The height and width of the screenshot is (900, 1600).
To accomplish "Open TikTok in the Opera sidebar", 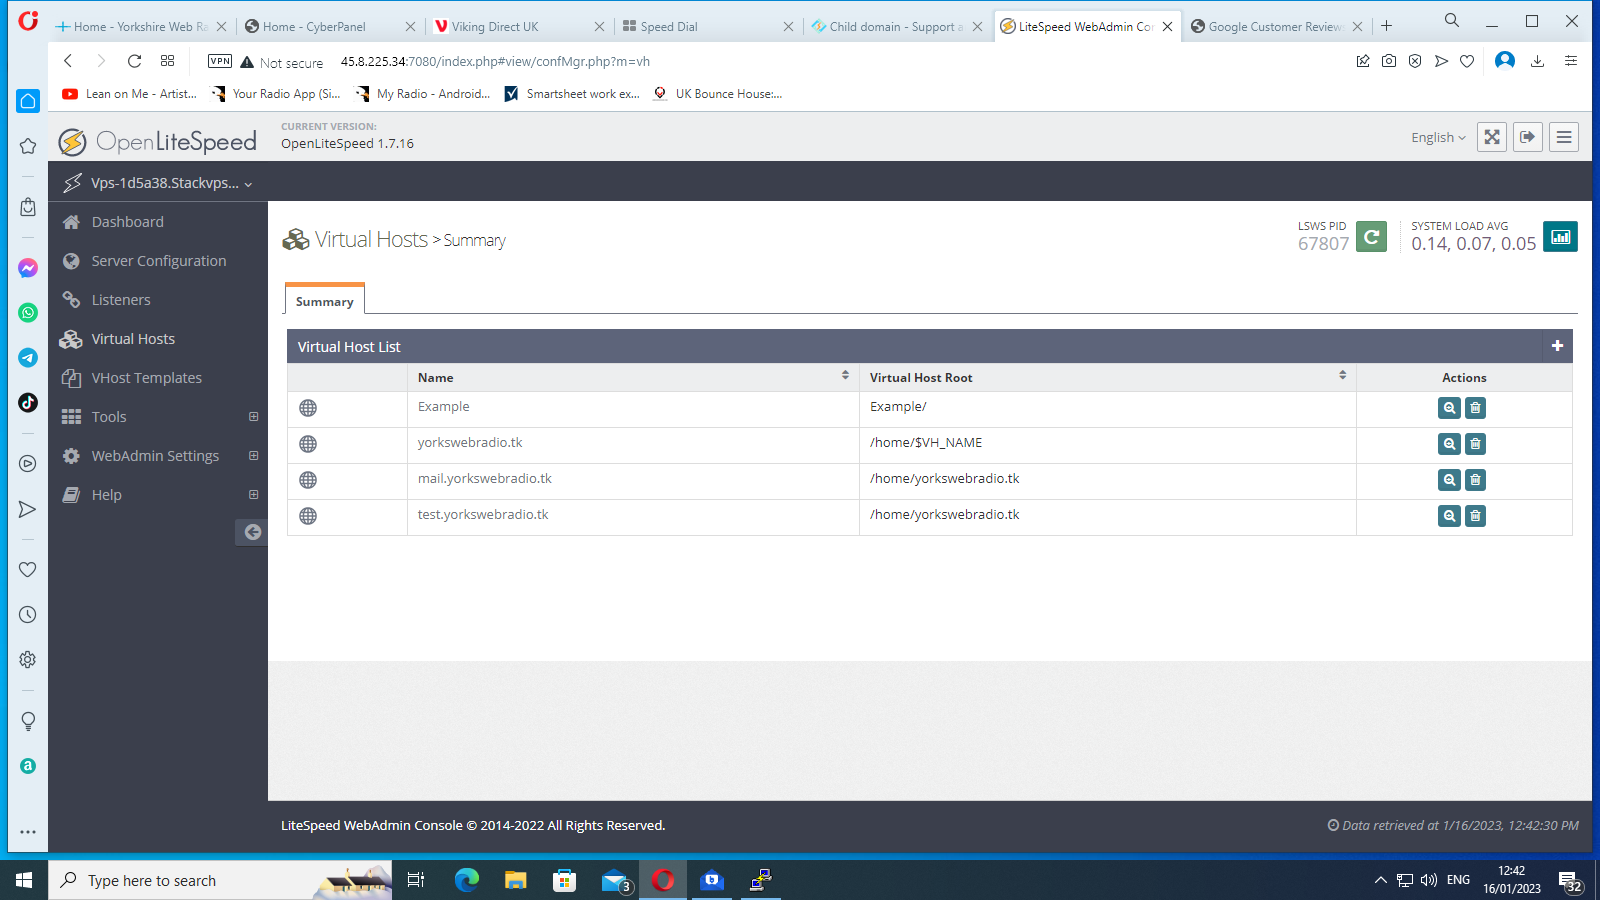I will pyautogui.click(x=28, y=402).
